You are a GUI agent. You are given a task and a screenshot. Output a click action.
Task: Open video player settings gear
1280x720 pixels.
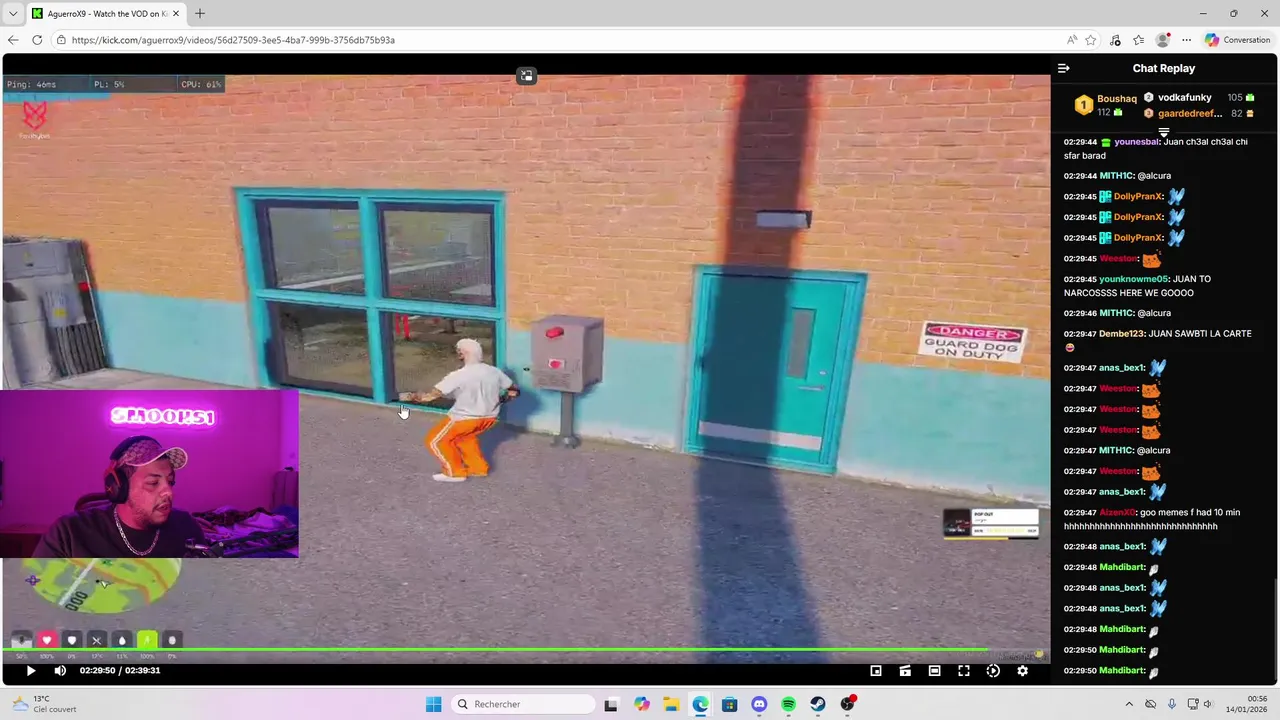(x=1022, y=671)
